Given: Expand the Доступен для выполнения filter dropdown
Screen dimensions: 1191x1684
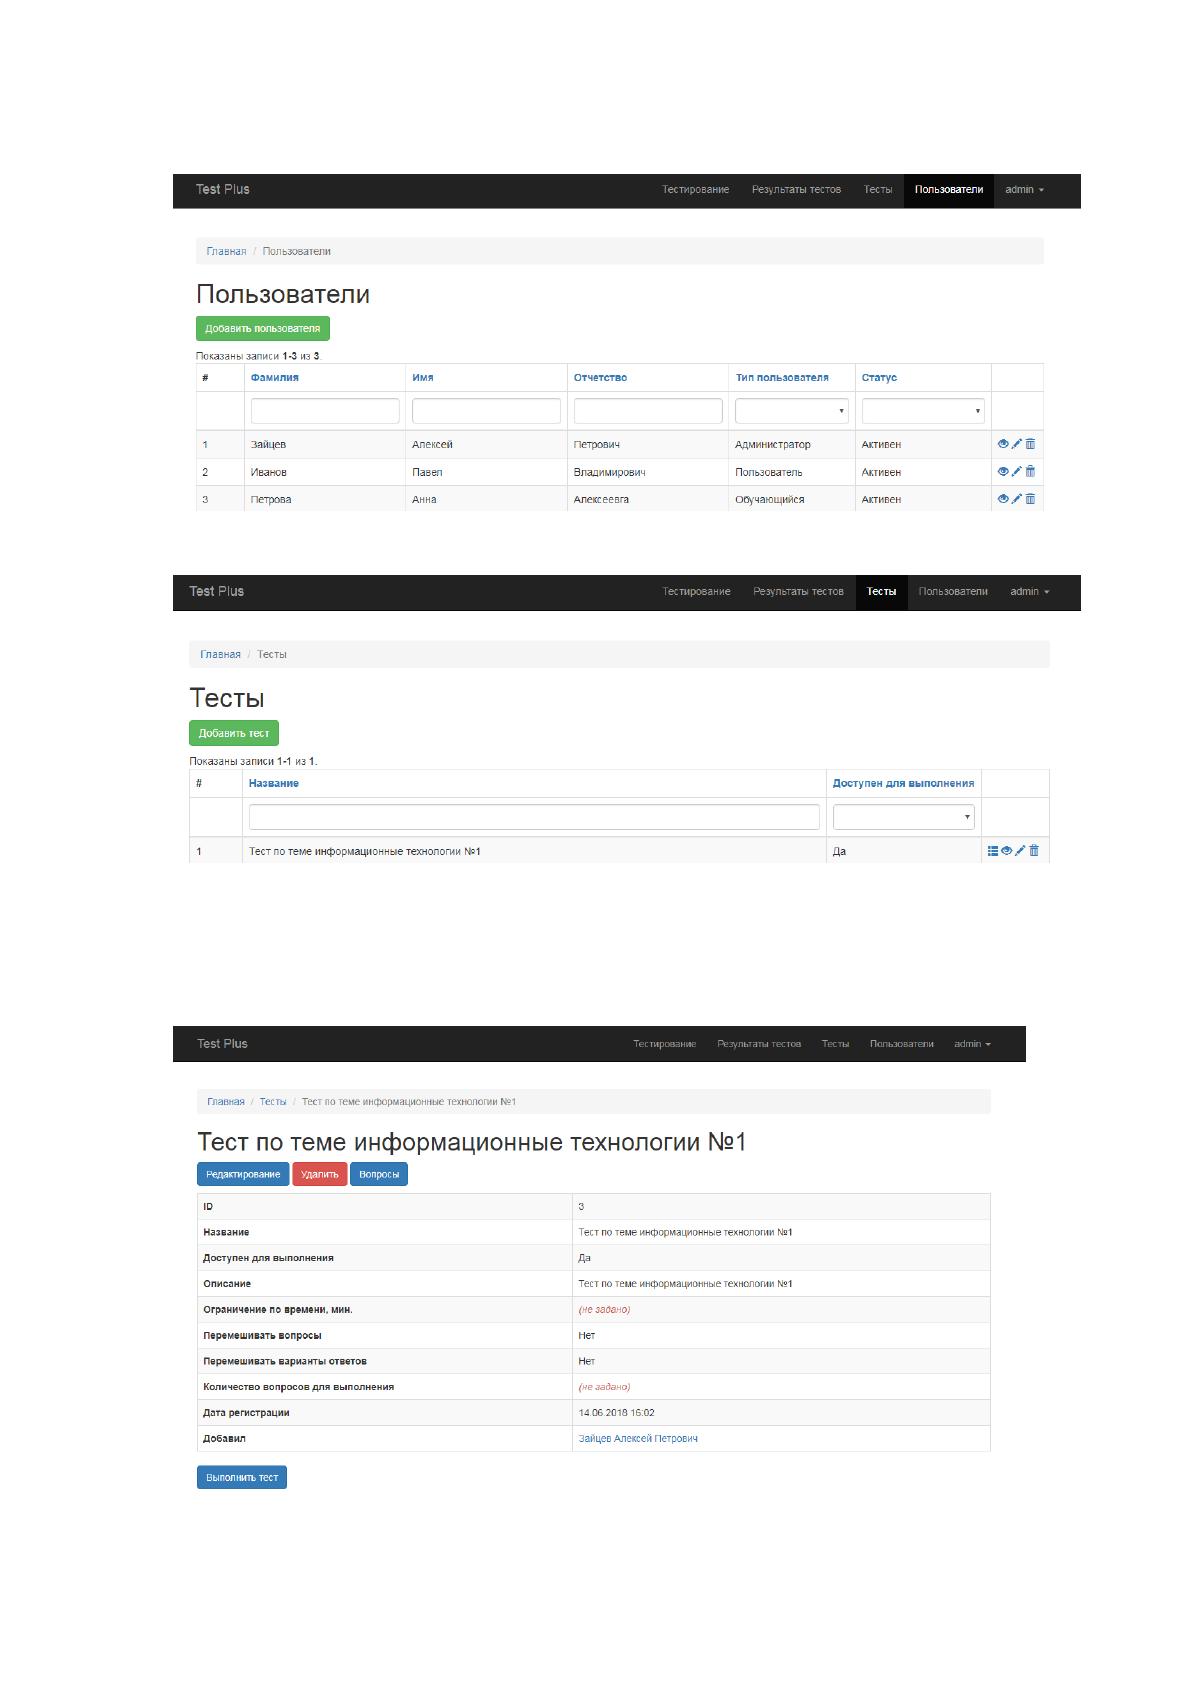Looking at the screenshot, I should pos(904,817).
